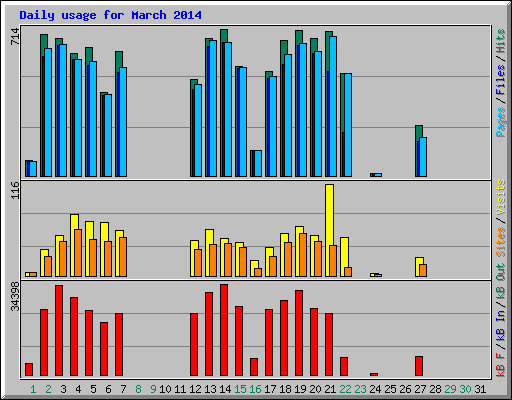Click day label 19 on the x-axis
Screen dimensions: 512x400
(x=300, y=389)
